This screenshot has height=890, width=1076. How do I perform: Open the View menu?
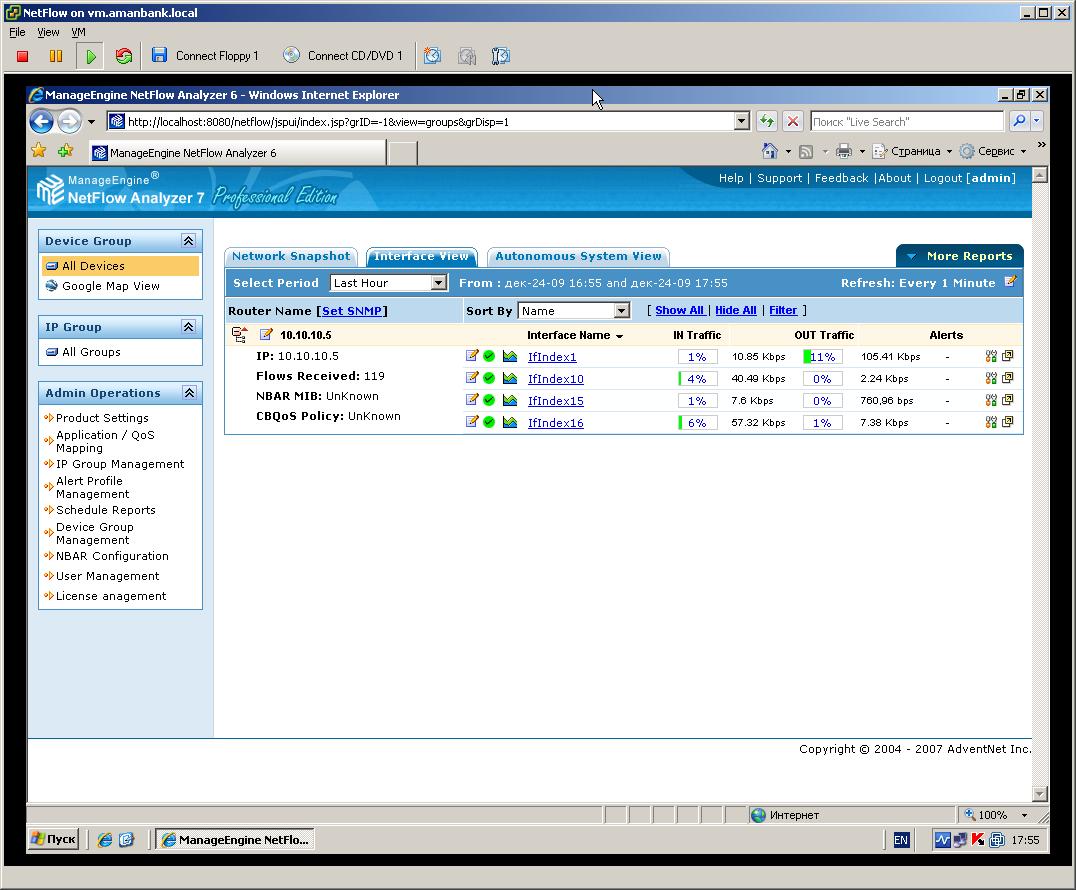(48, 32)
